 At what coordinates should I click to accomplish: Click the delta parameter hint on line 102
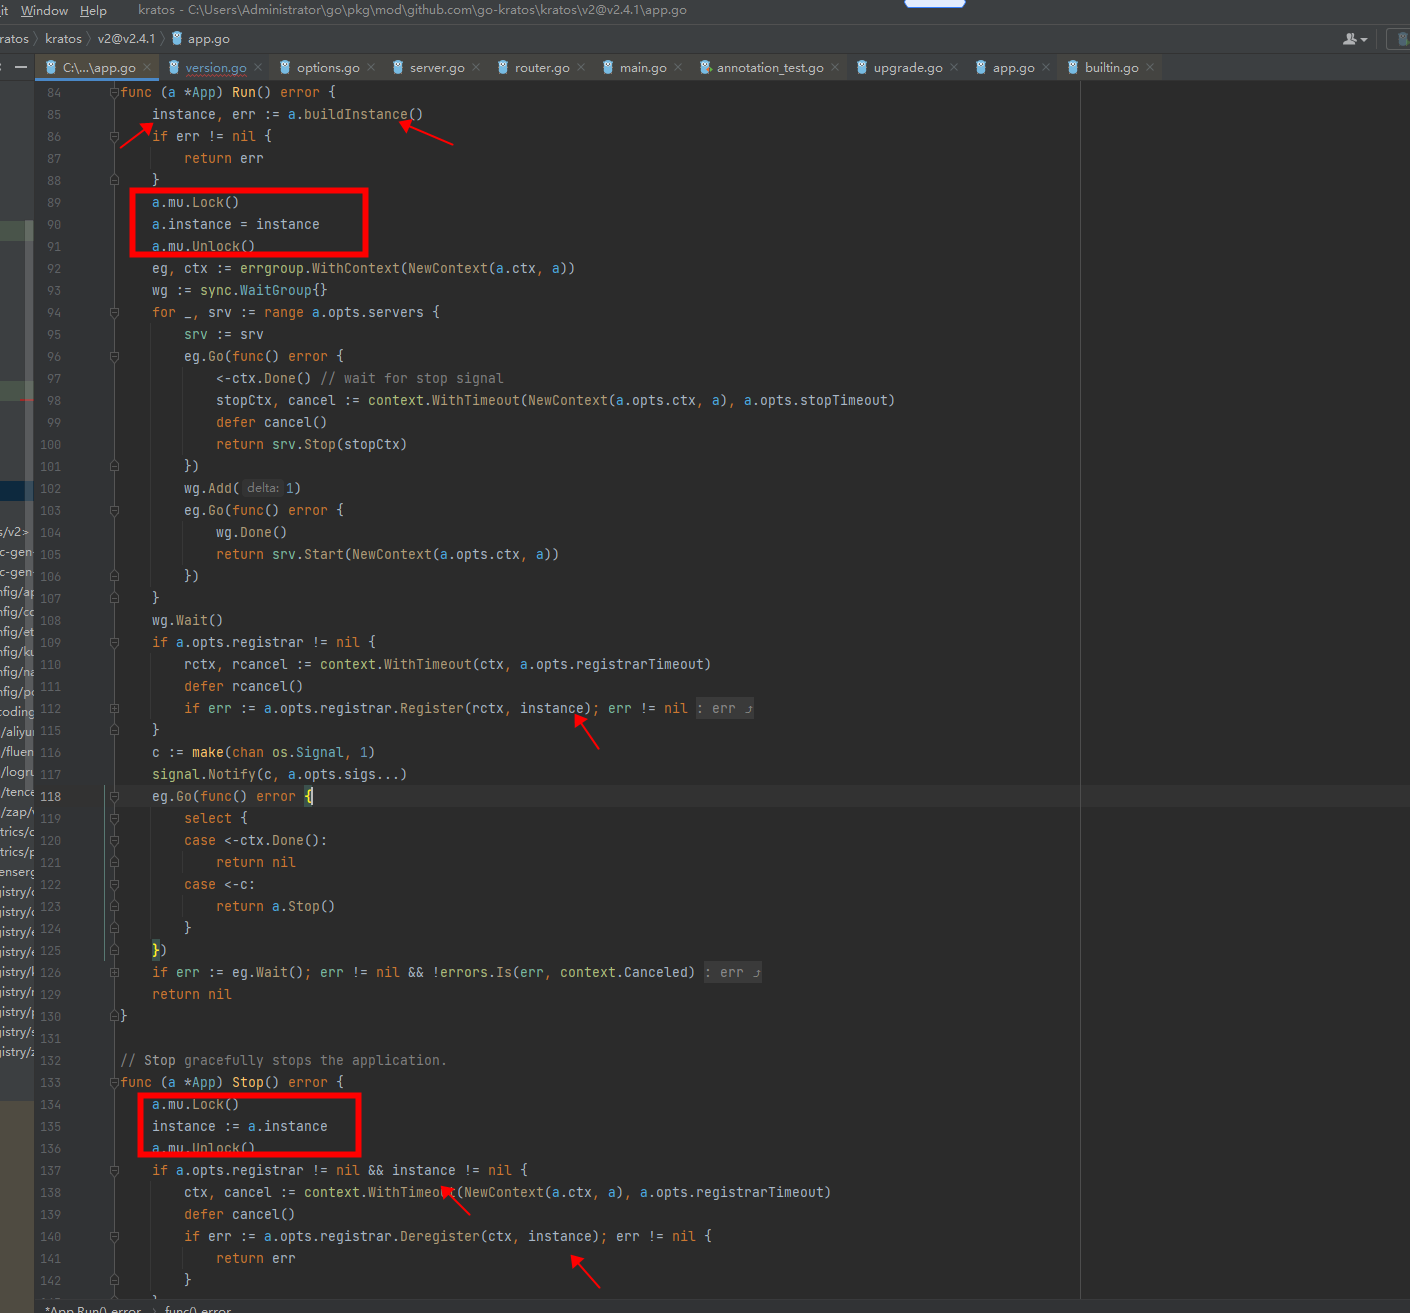(261, 488)
